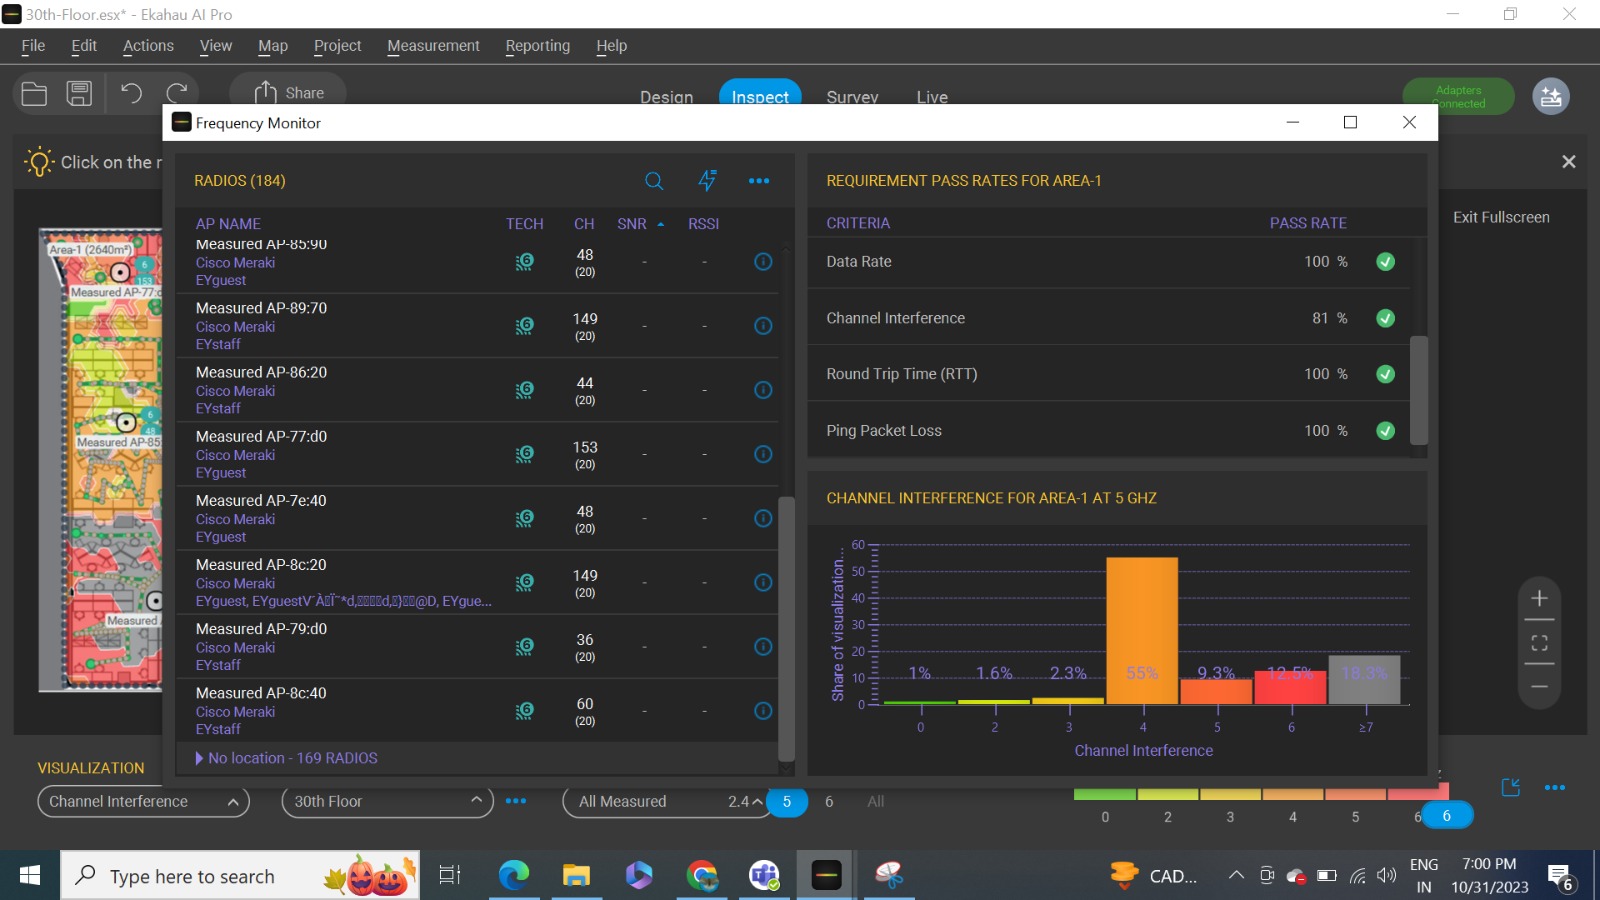Click the Share button
Image resolution: width=1600 pixels, height=900 pixels.
[289, 93]
